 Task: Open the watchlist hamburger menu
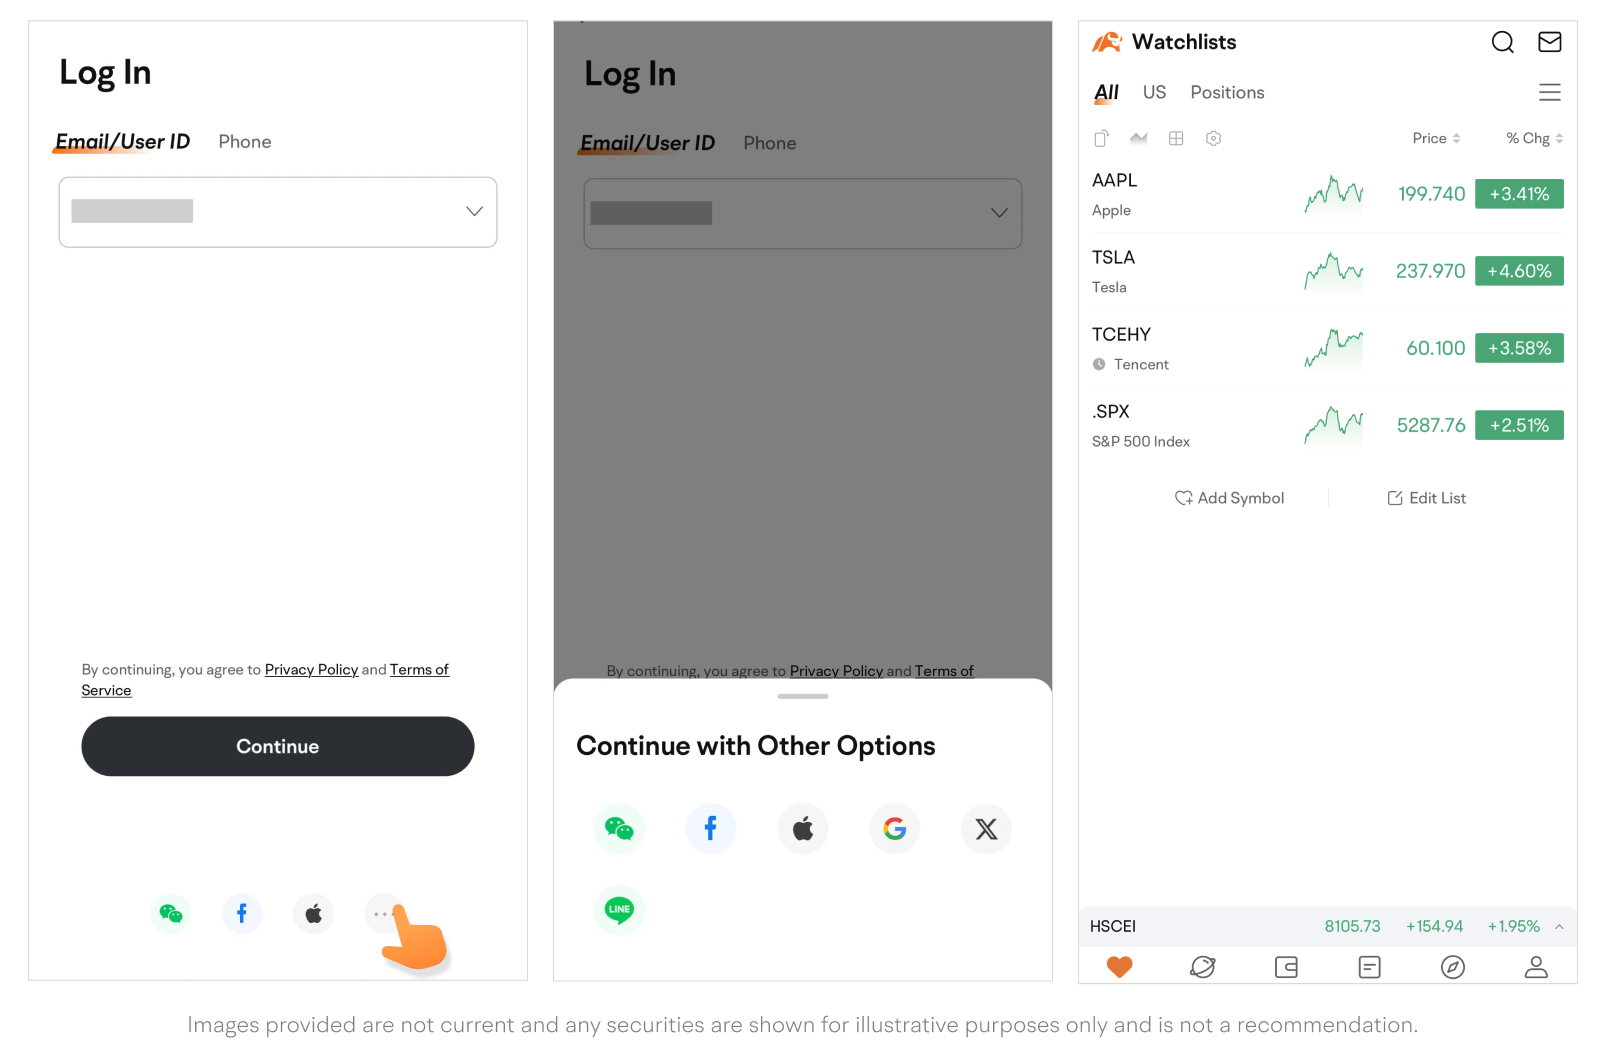tap(1549, 93)
